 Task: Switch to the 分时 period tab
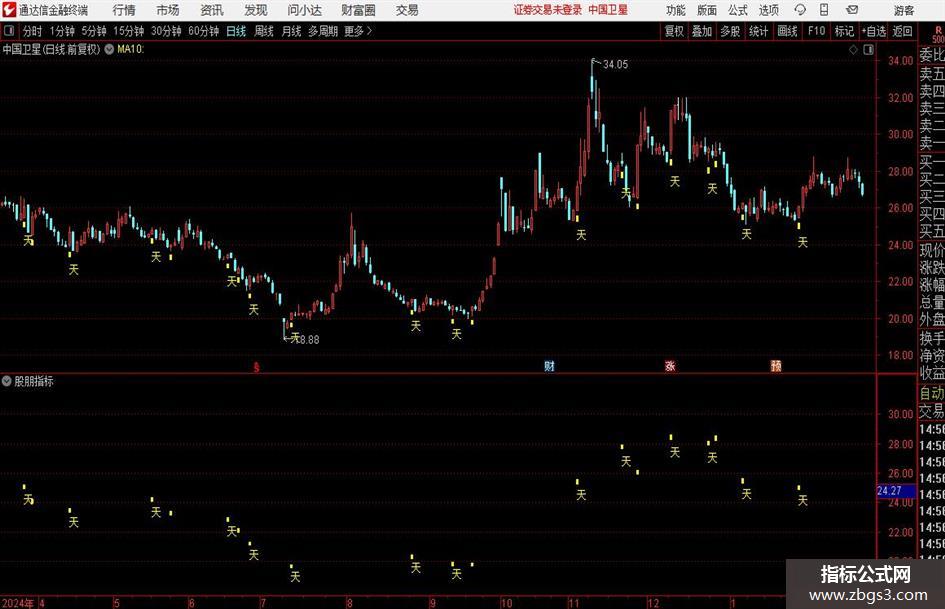point(33,31)
